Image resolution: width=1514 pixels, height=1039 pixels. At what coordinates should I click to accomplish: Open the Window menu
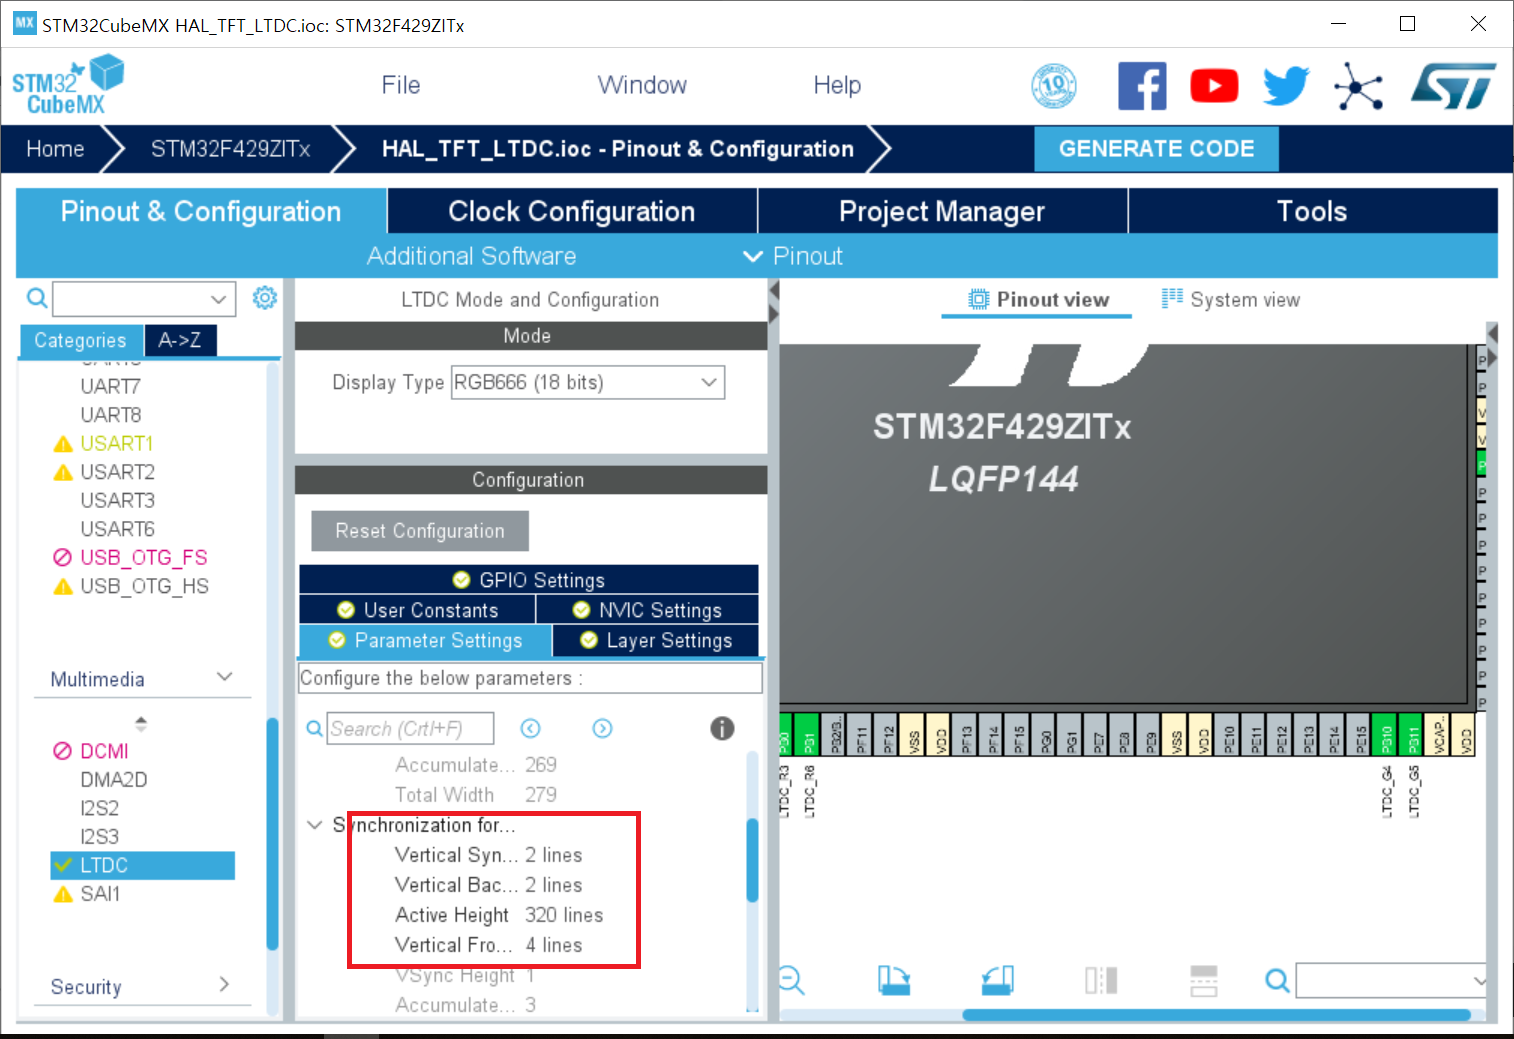pos(642,85)
